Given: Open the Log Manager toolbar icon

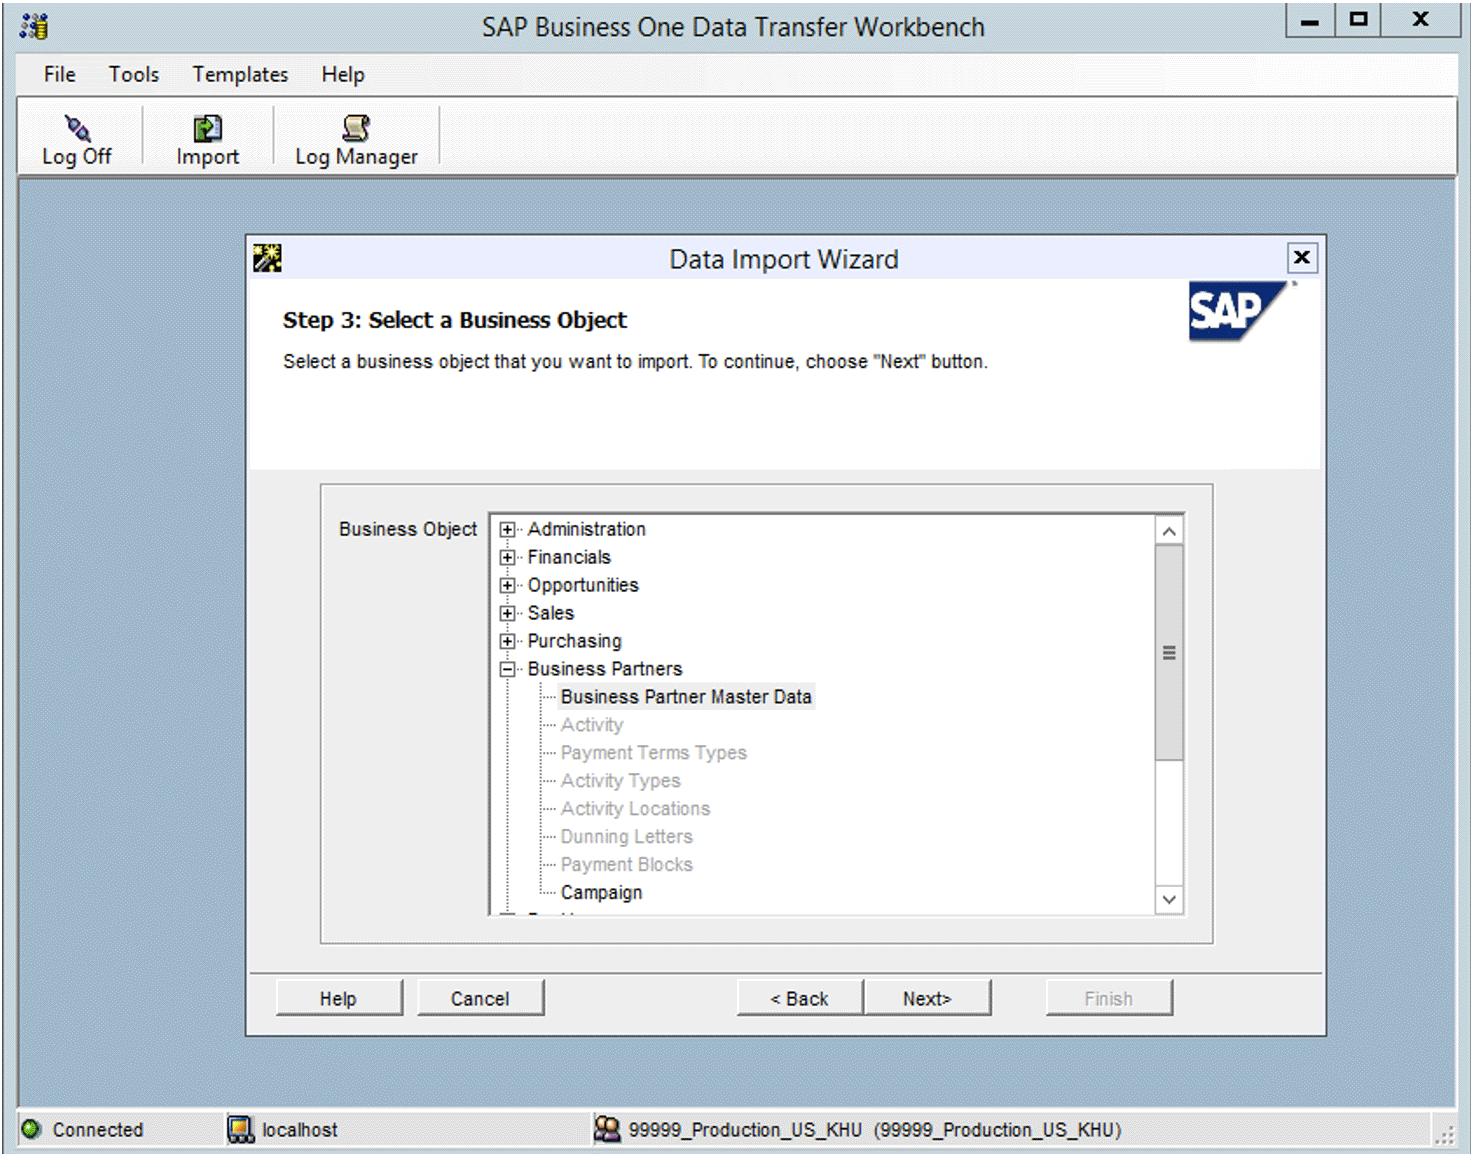Looking at the screenshot, I should pos(356,129).
